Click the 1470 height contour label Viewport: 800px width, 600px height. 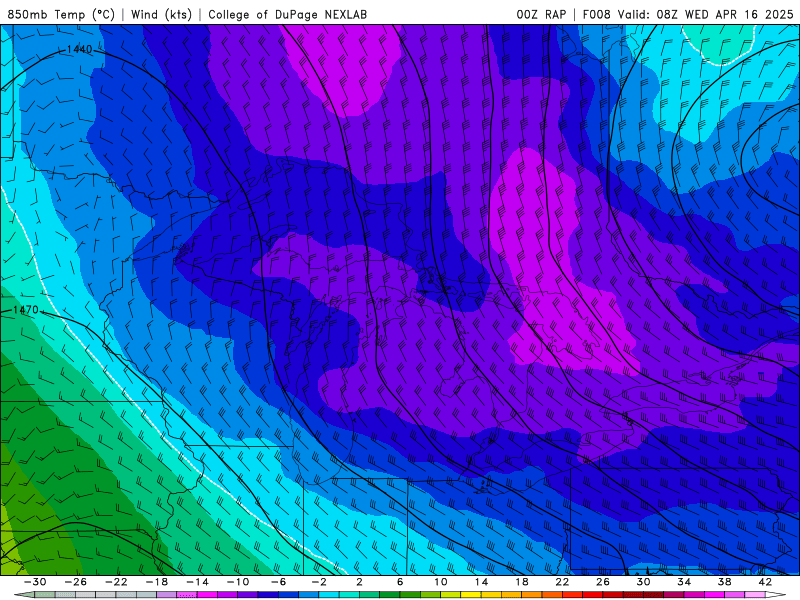[26, 310]
